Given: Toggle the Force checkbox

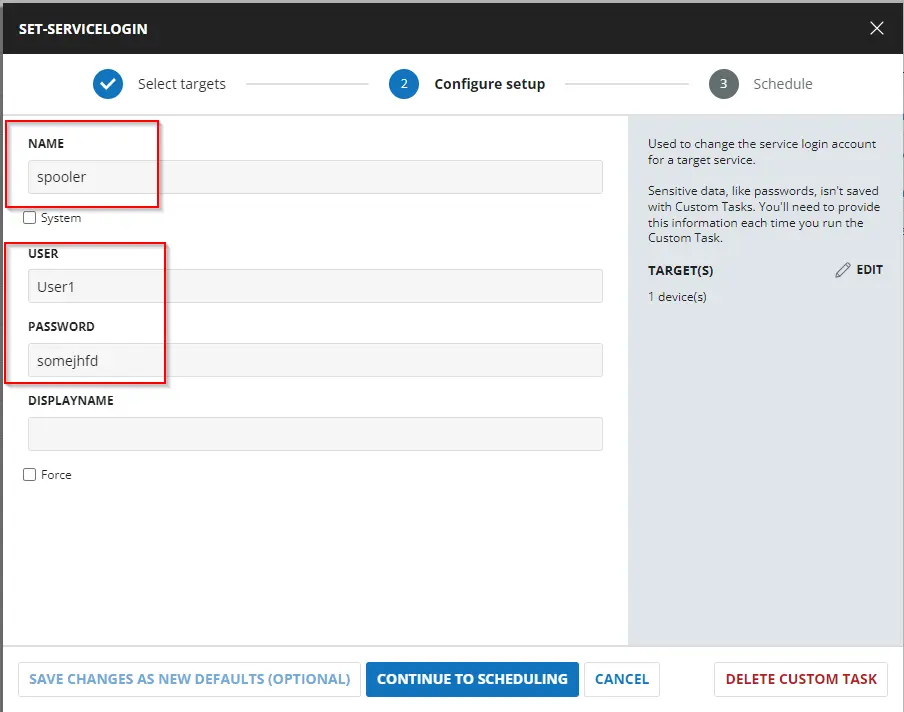Looking at the screenshot, I should click(30, 475).
